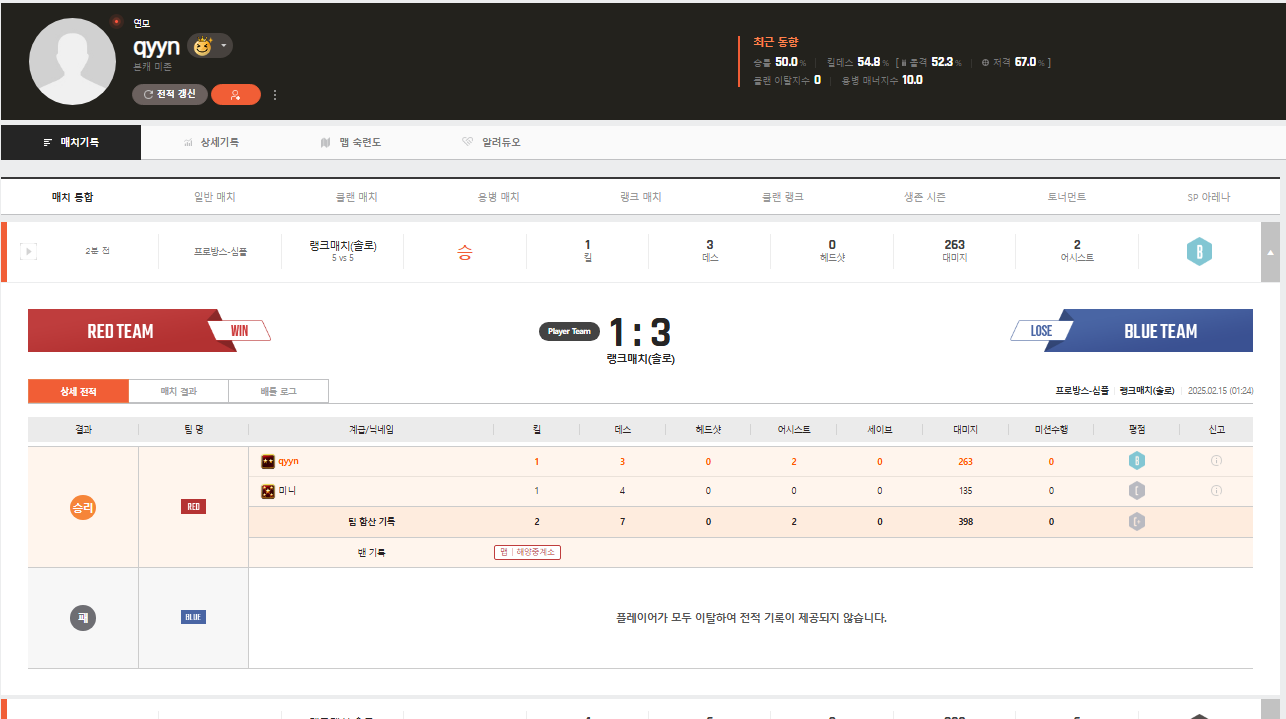Click the orange add friend icon button

pyautogui.click(x=236, y=94)
